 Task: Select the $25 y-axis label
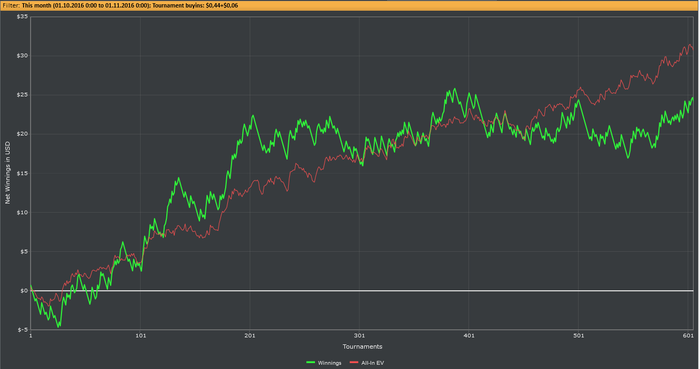click(22, 95)
